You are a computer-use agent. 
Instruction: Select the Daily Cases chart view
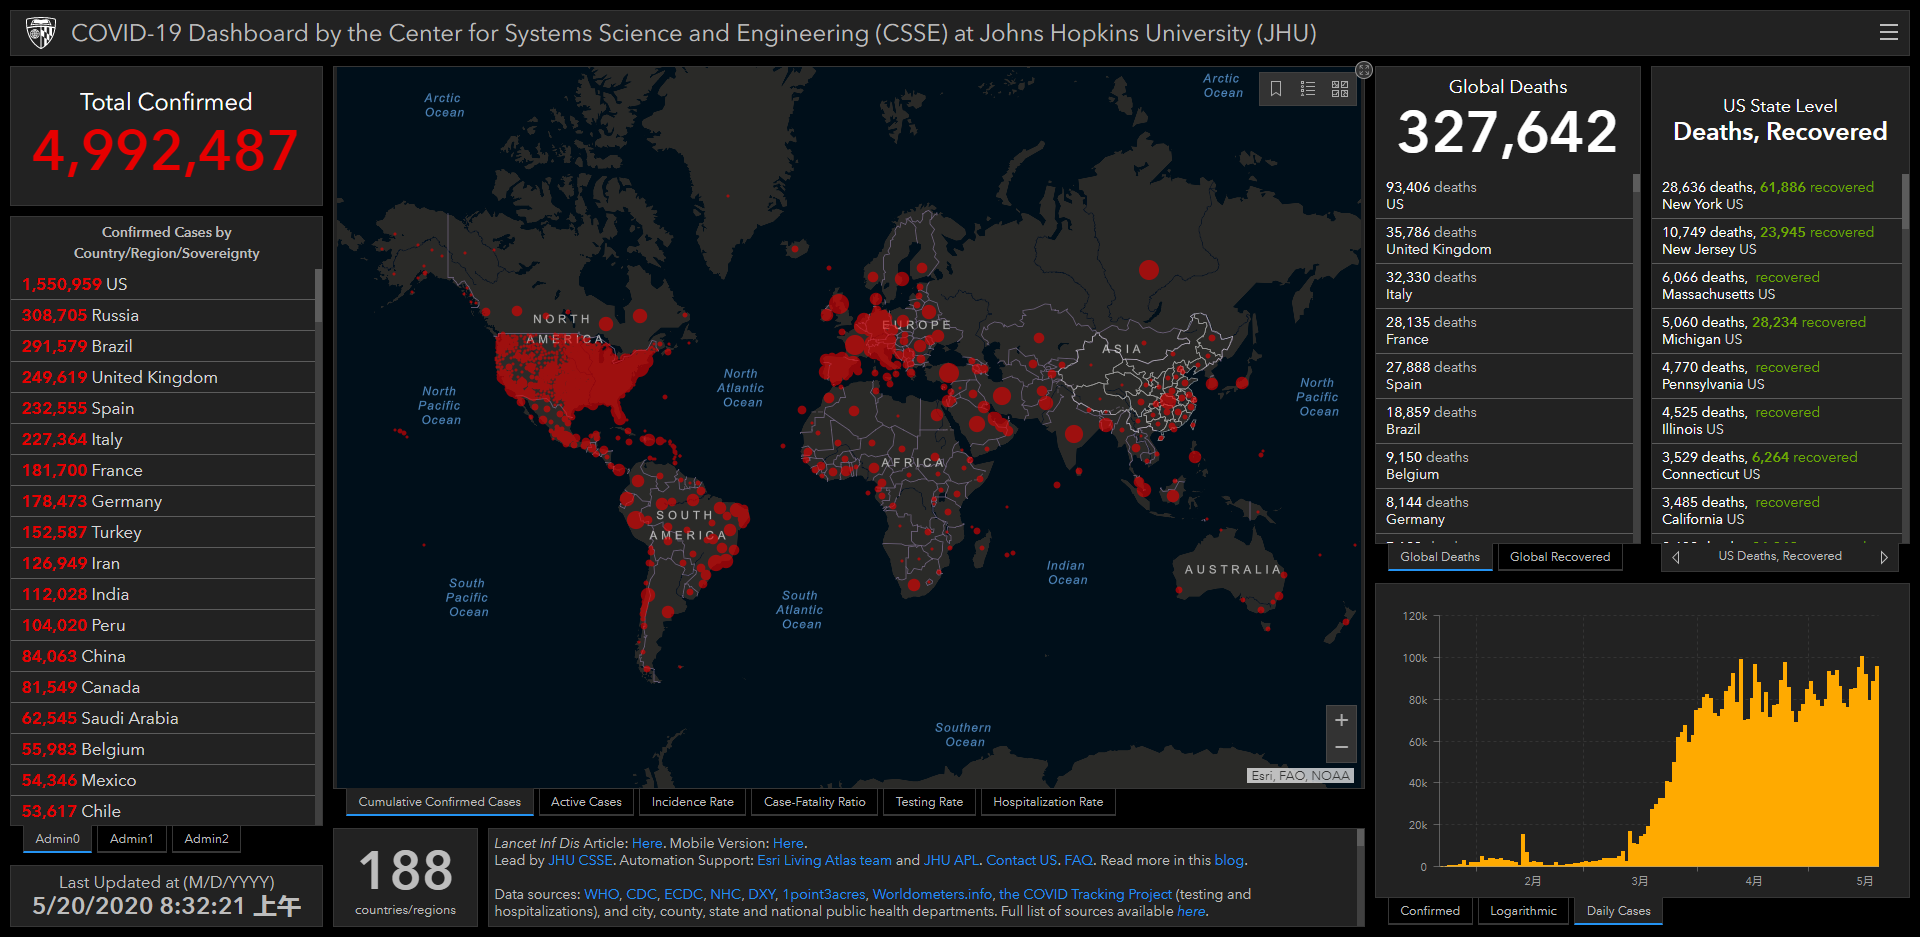click(1618, 911)
